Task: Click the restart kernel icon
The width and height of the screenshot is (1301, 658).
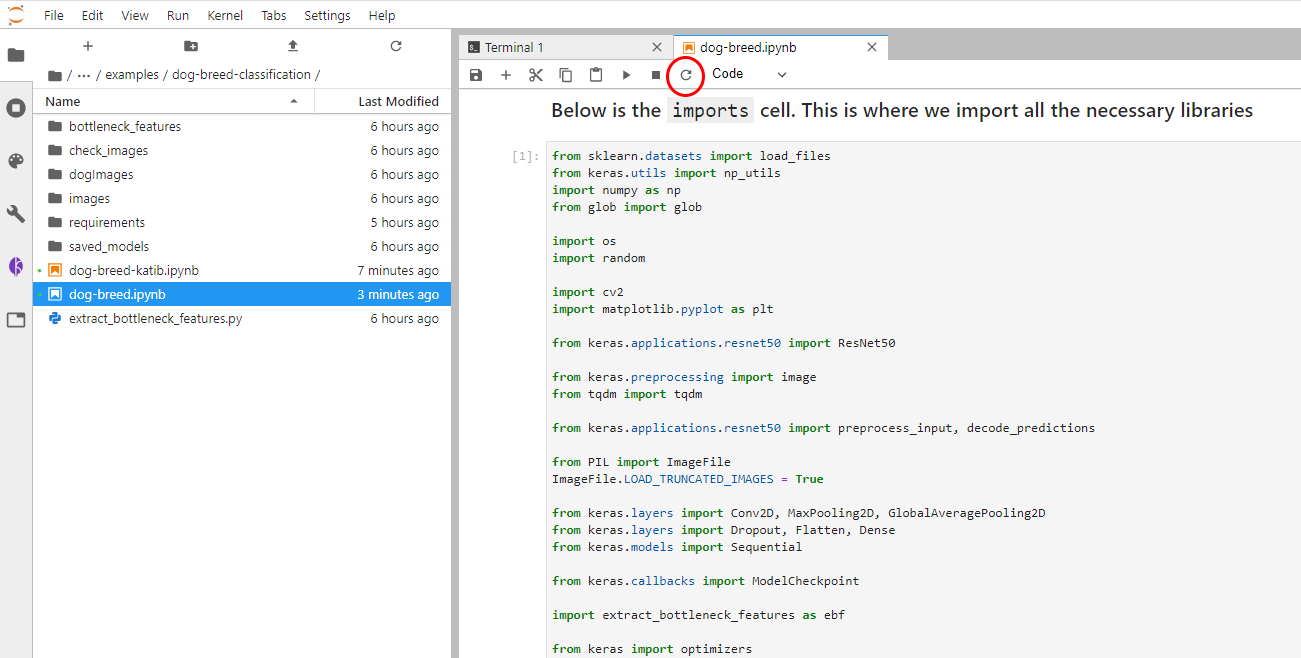Action: point(686,75)
